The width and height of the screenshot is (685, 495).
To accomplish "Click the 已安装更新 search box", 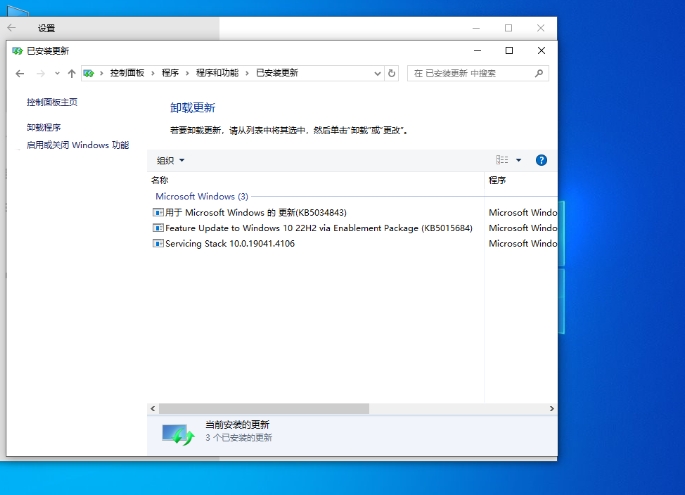I will (468, 73).
